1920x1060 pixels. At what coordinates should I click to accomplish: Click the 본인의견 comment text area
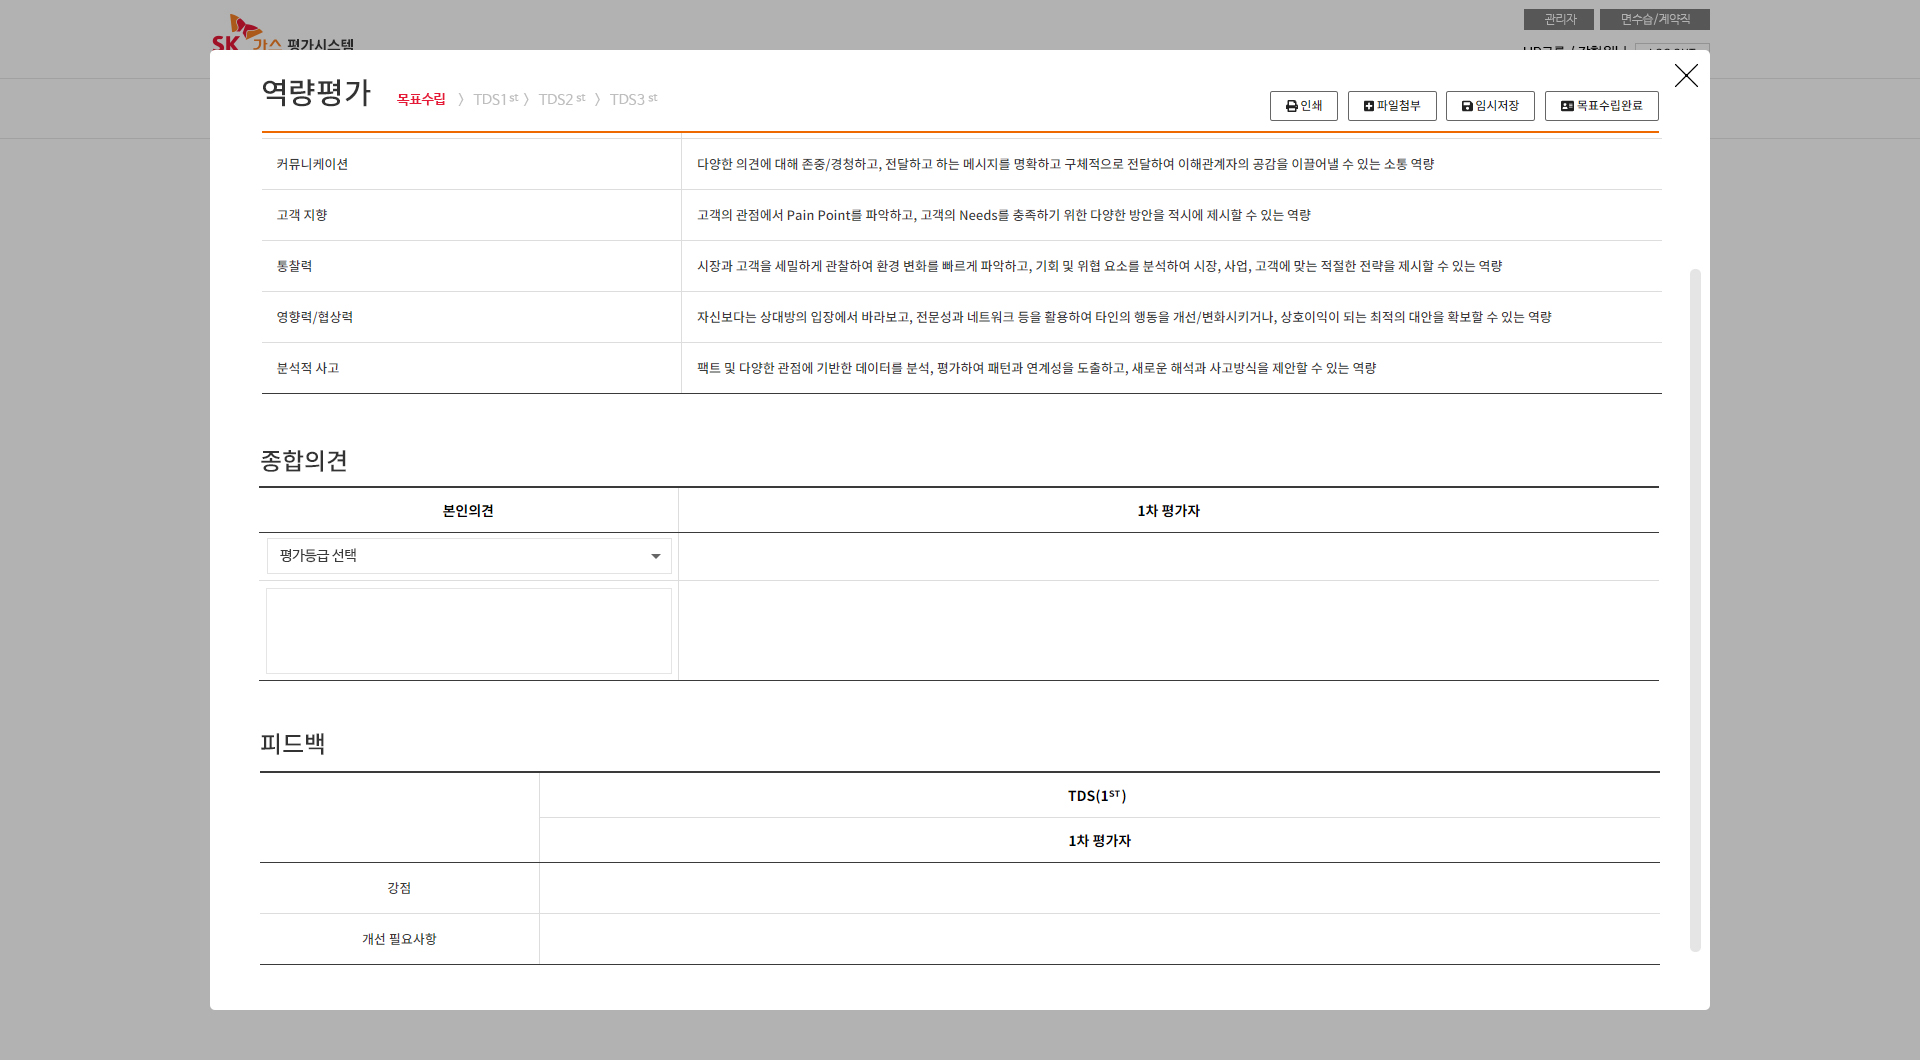468,631
